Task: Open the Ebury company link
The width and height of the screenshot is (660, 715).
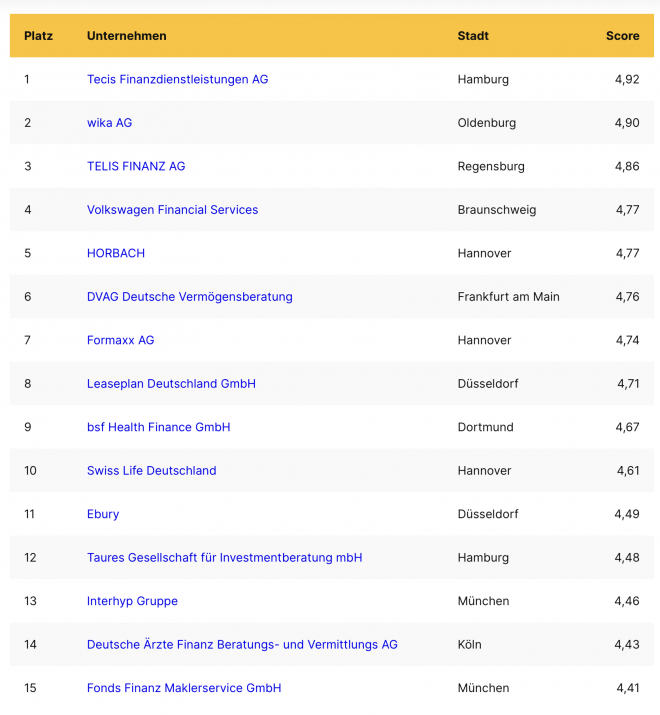Action: tap(103, 514)
